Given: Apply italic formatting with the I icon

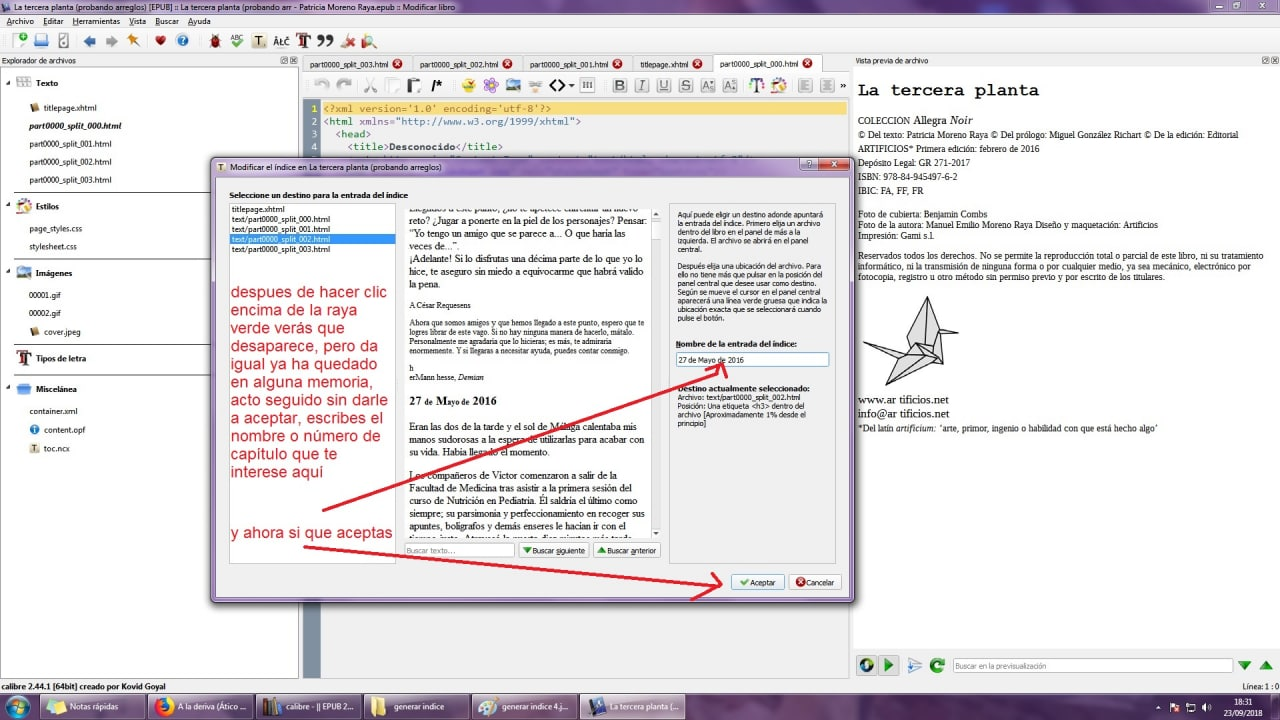Looking at the screenshot, I should 641,86.
